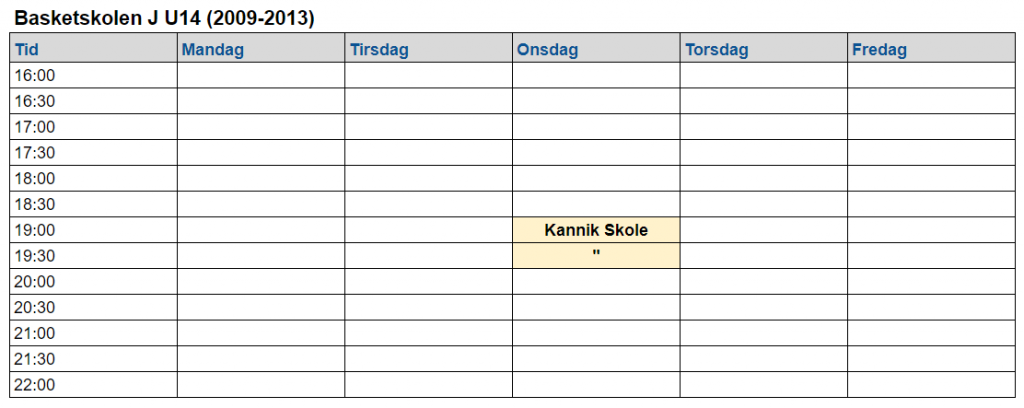Viewport: 1024px width, 408px height.
Task: Select the 19:30 time row label
Action: (x=93, y=256)
